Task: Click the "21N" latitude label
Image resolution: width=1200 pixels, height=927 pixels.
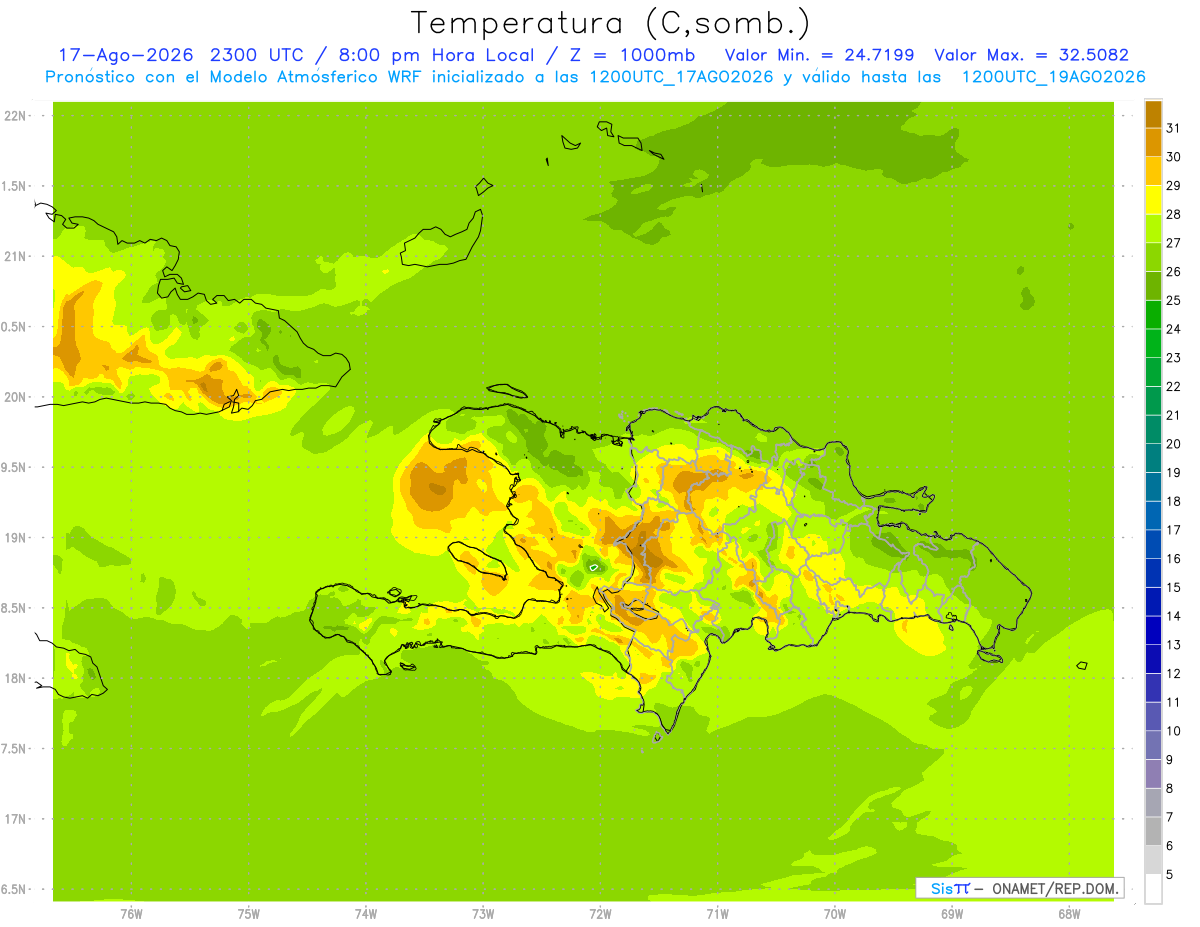Action: (x=14, y=256)
